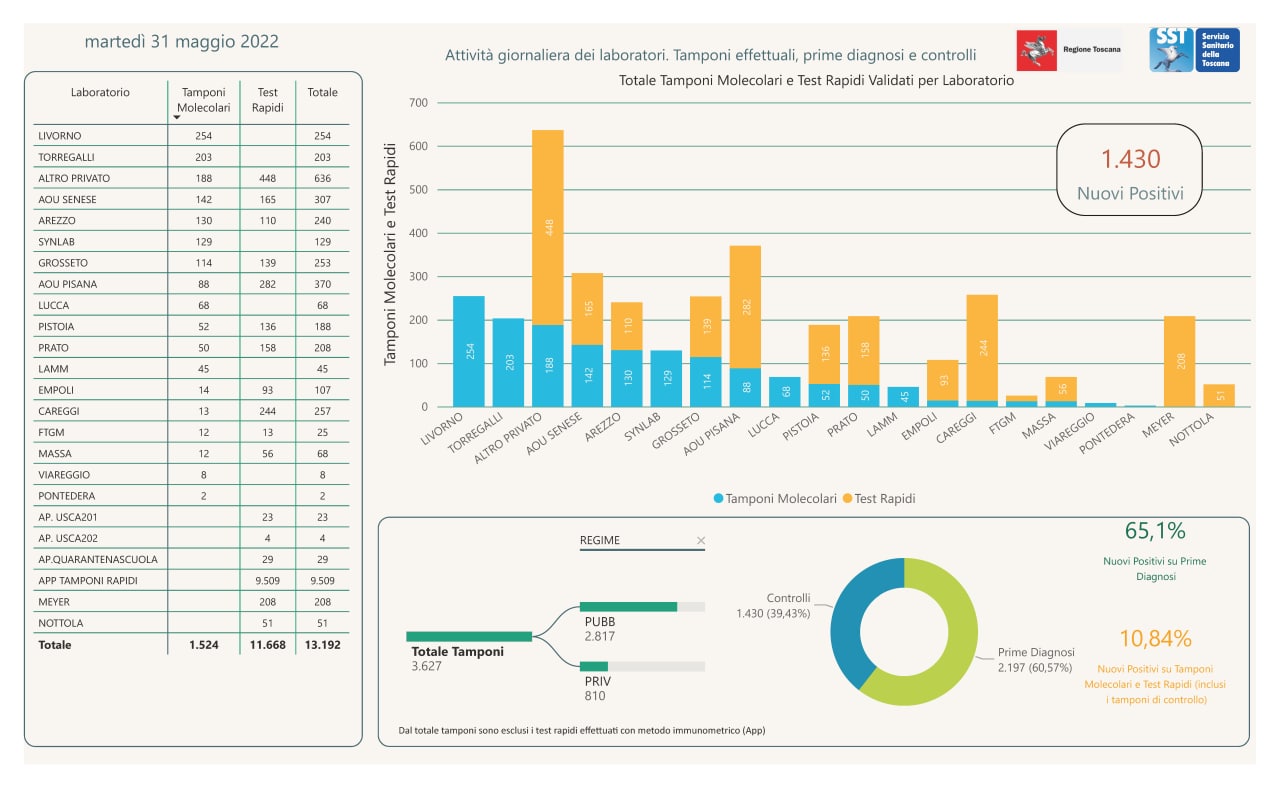This screenshot has height=787, width=1280.
Task: Click the 9.509 Test Rapidi cell for APP TAMPONI RAPIDI
Action: point(267,580)
